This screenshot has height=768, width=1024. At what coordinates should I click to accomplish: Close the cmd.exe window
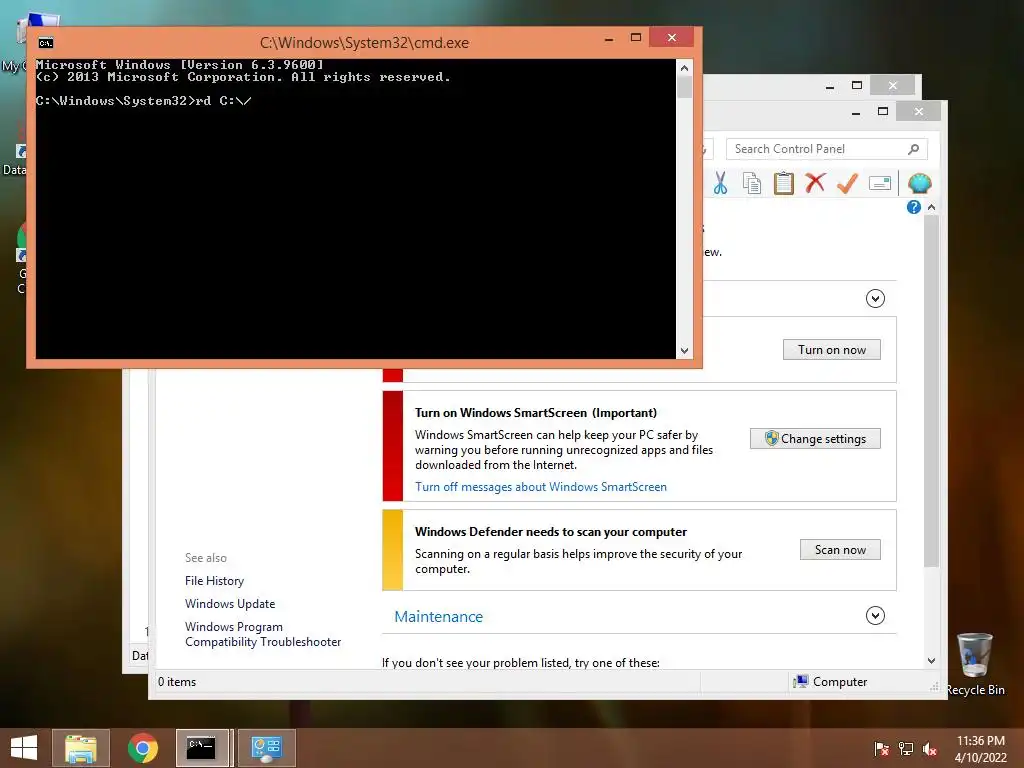click(x=671, y=38)
